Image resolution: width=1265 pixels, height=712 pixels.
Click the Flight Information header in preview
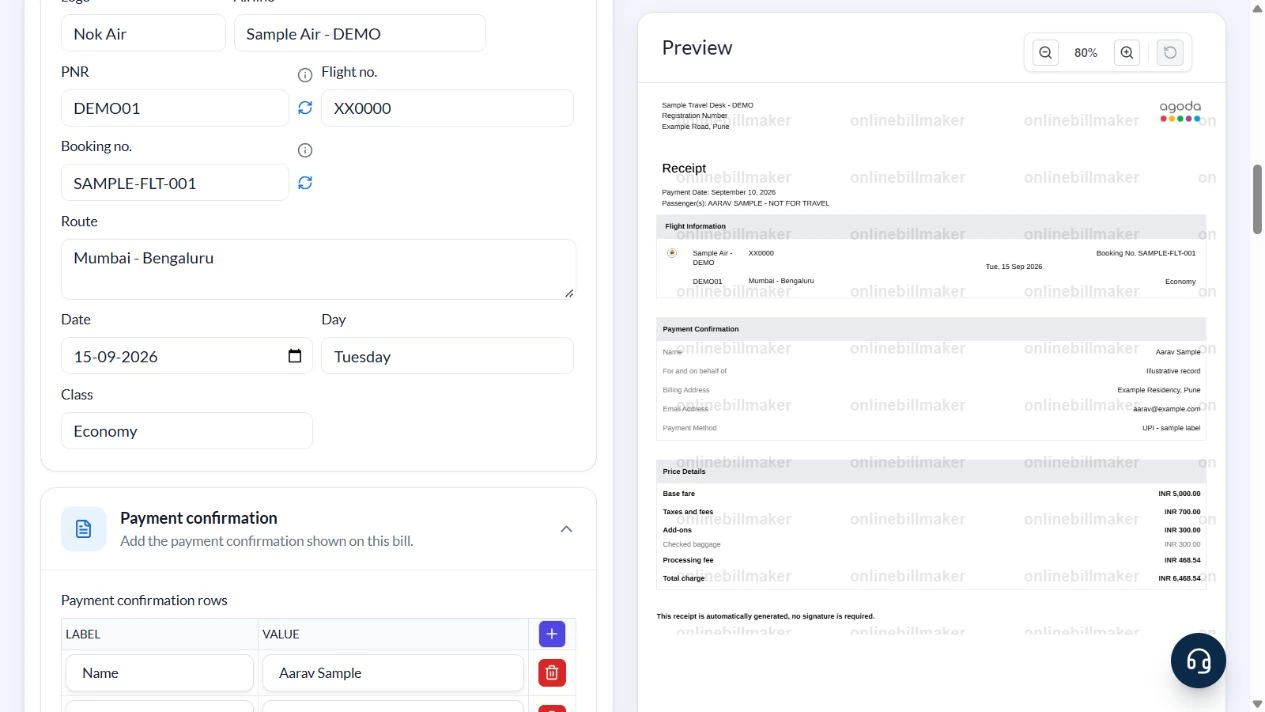695,226
